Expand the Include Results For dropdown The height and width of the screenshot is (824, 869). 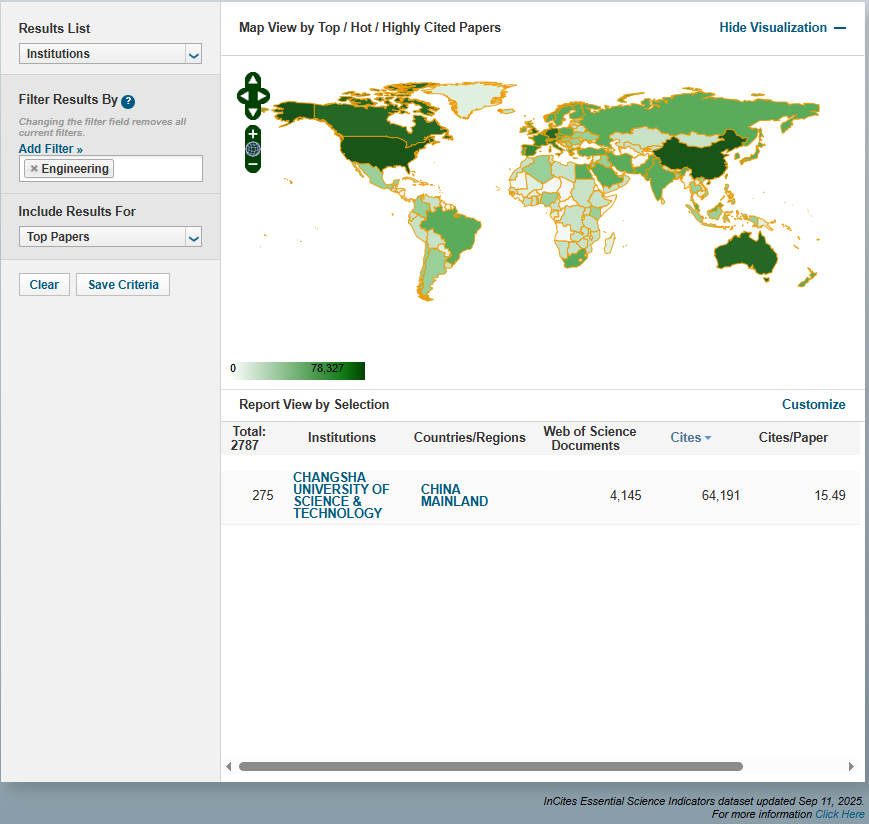111,237
